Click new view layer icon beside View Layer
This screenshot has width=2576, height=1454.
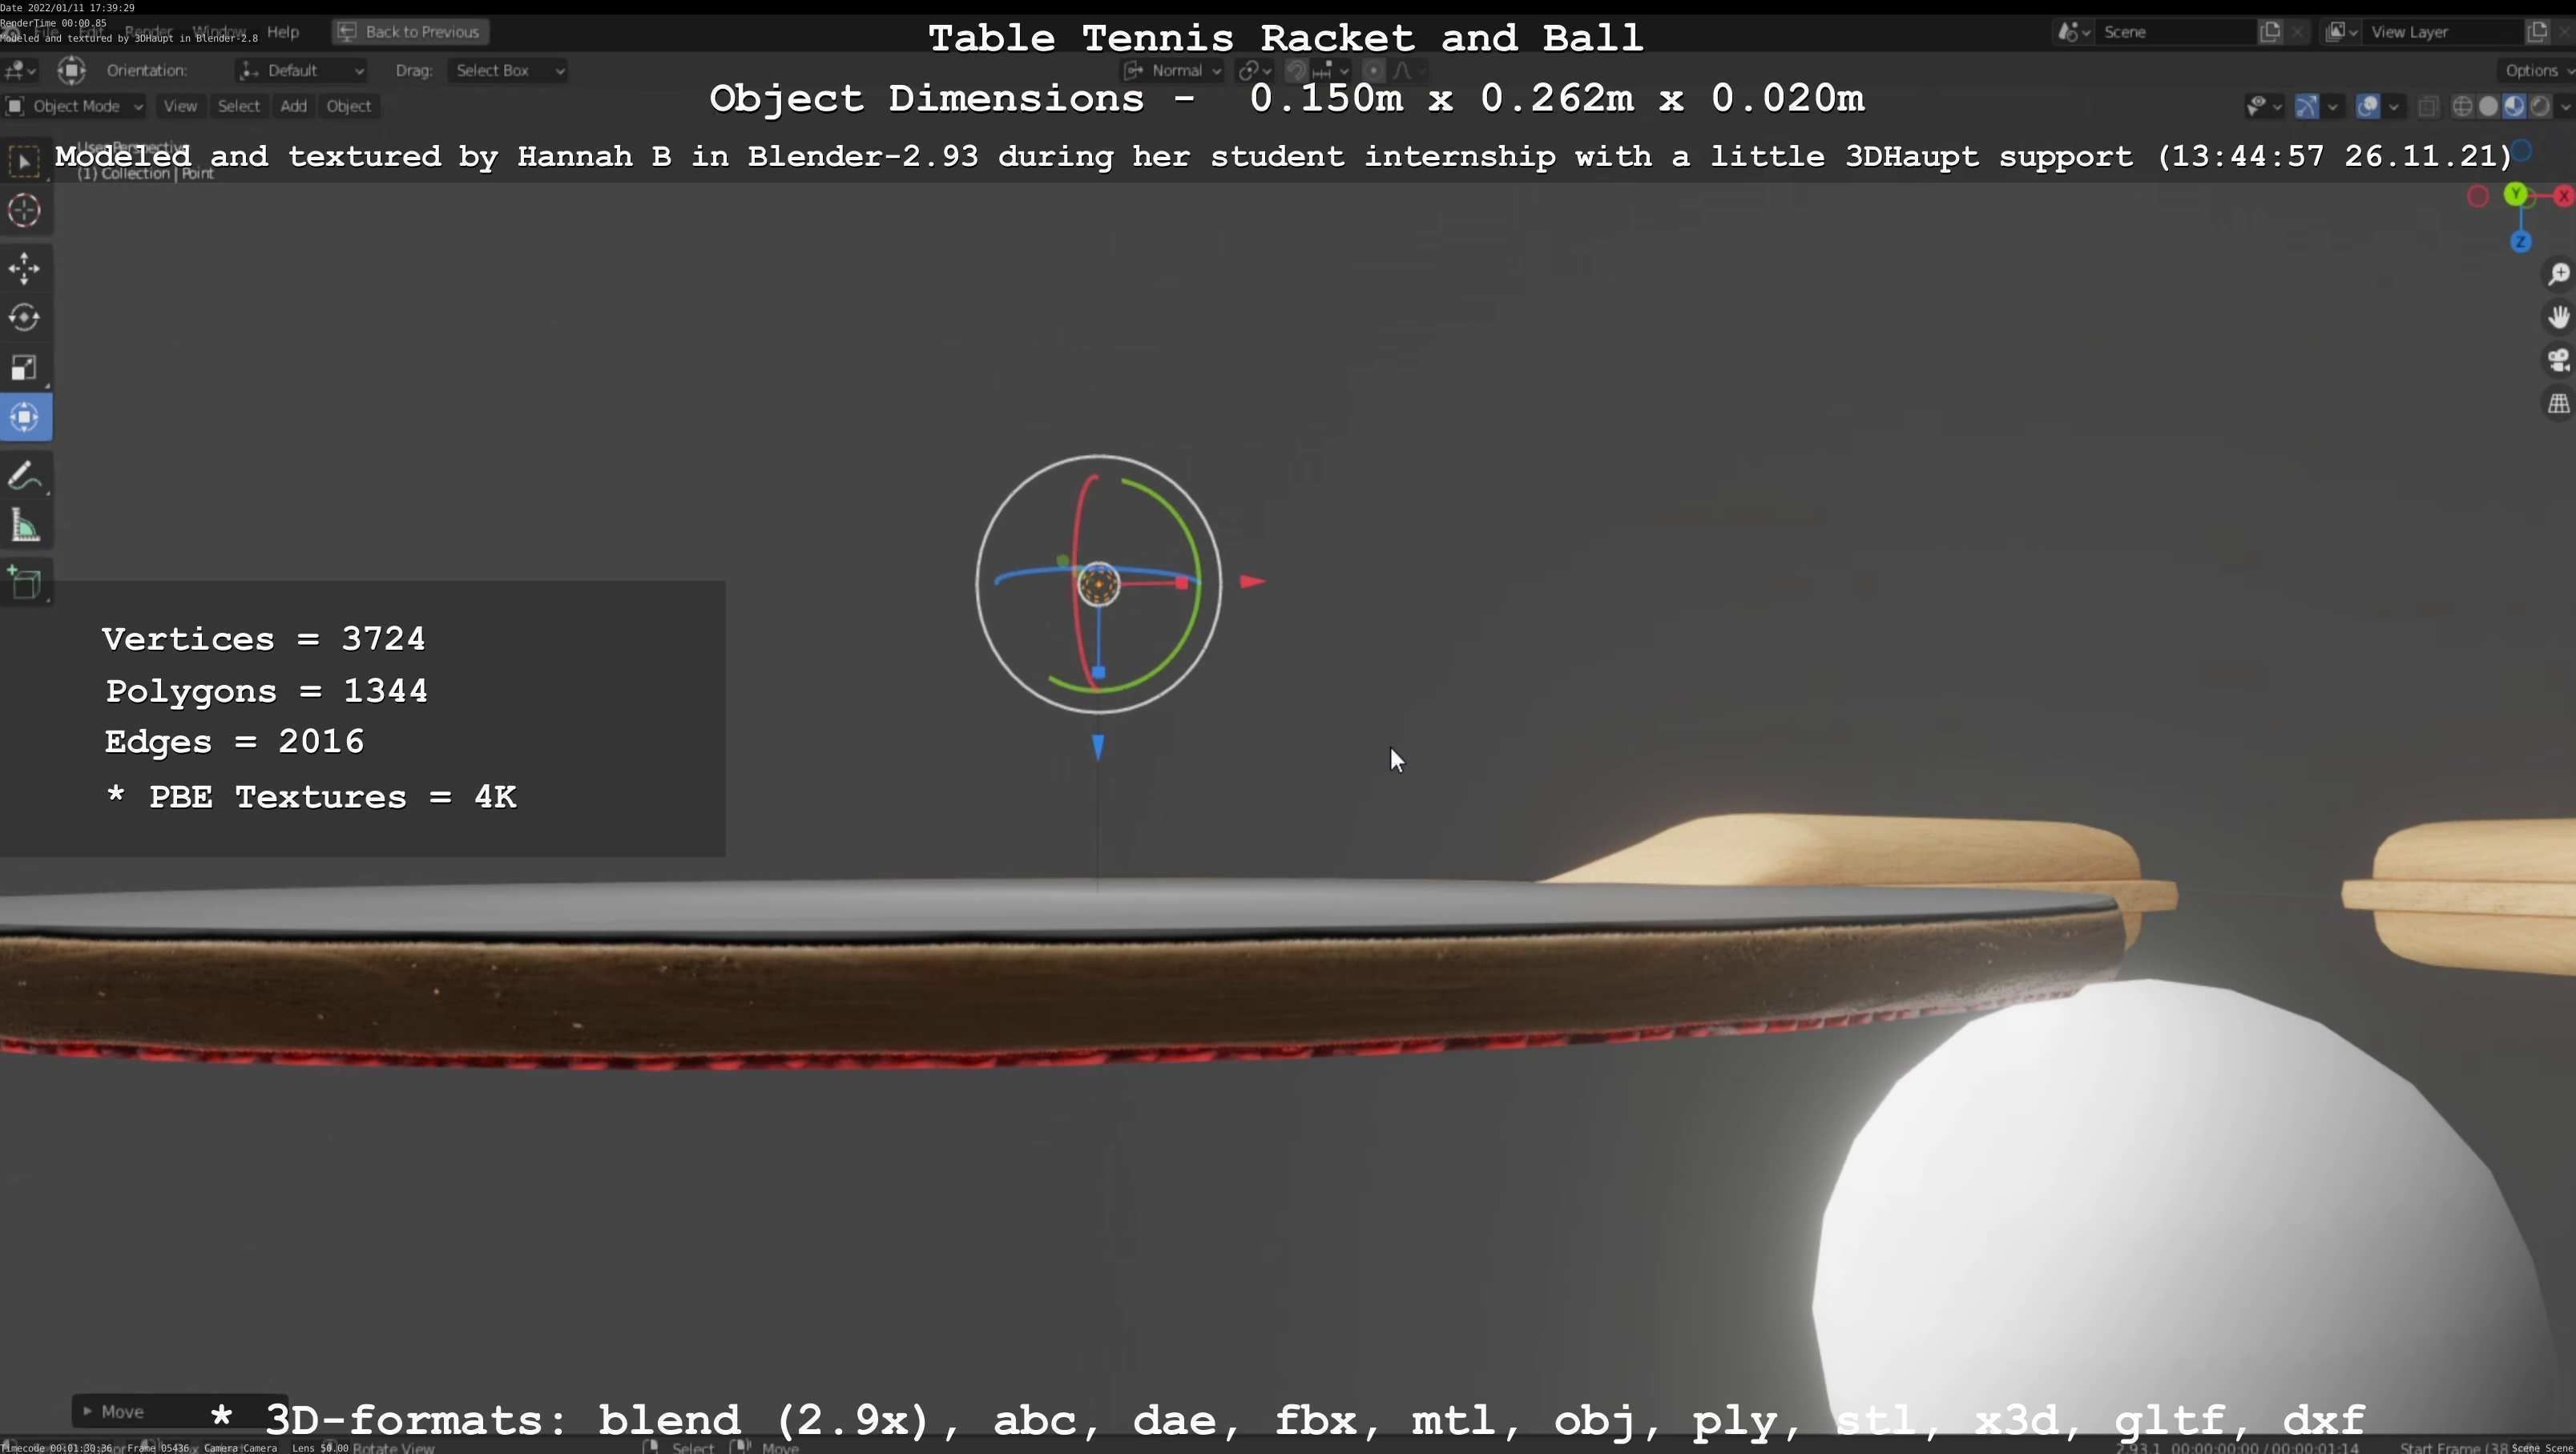coord(2537,32)
